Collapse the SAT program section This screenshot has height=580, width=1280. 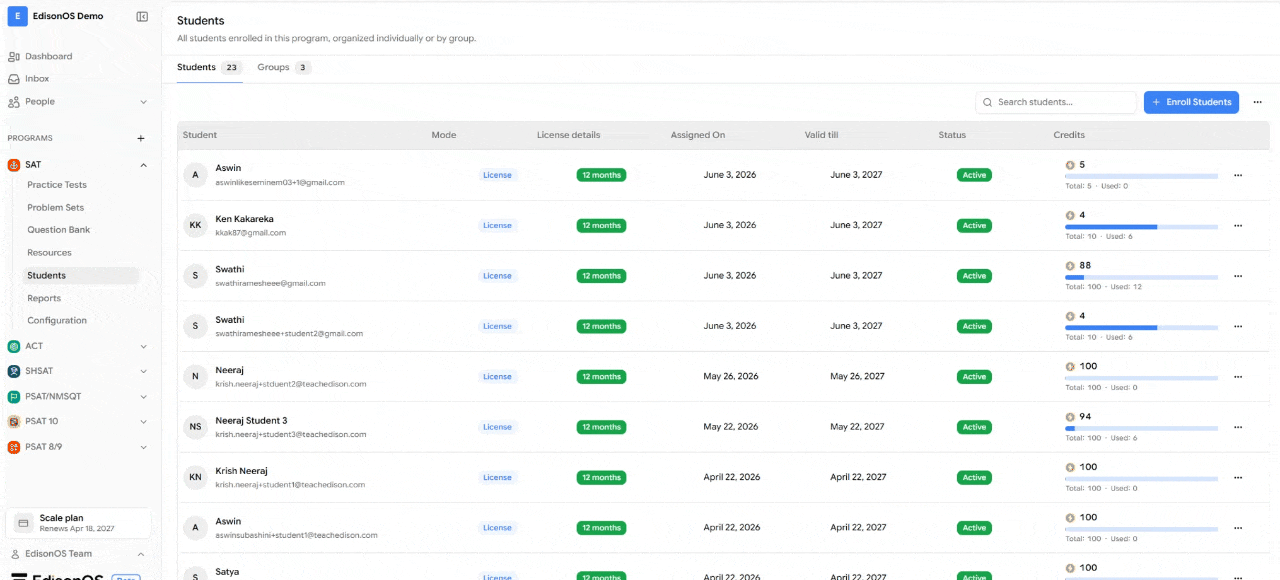point(143,164)
